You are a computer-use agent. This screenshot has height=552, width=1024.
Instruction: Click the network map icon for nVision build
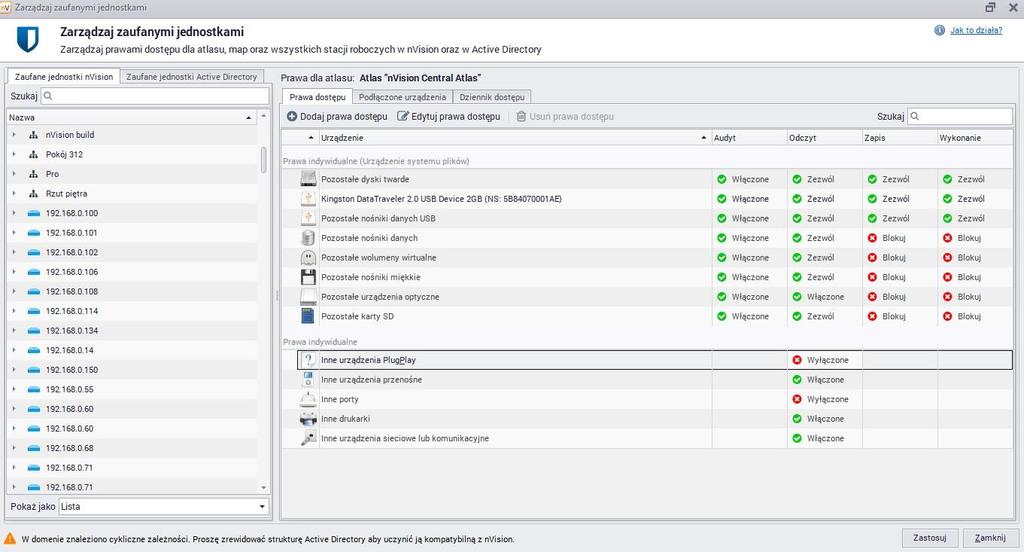click(x=33, y=135)
